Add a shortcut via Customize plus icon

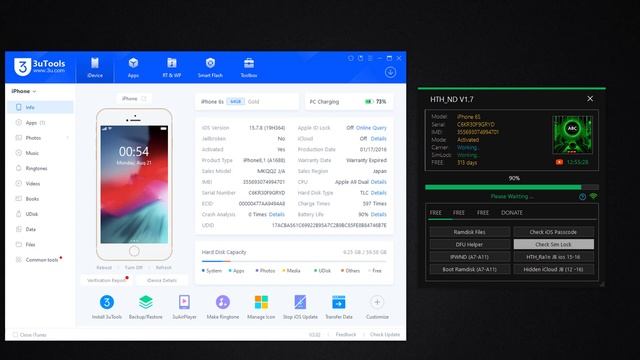pos(377,302)
